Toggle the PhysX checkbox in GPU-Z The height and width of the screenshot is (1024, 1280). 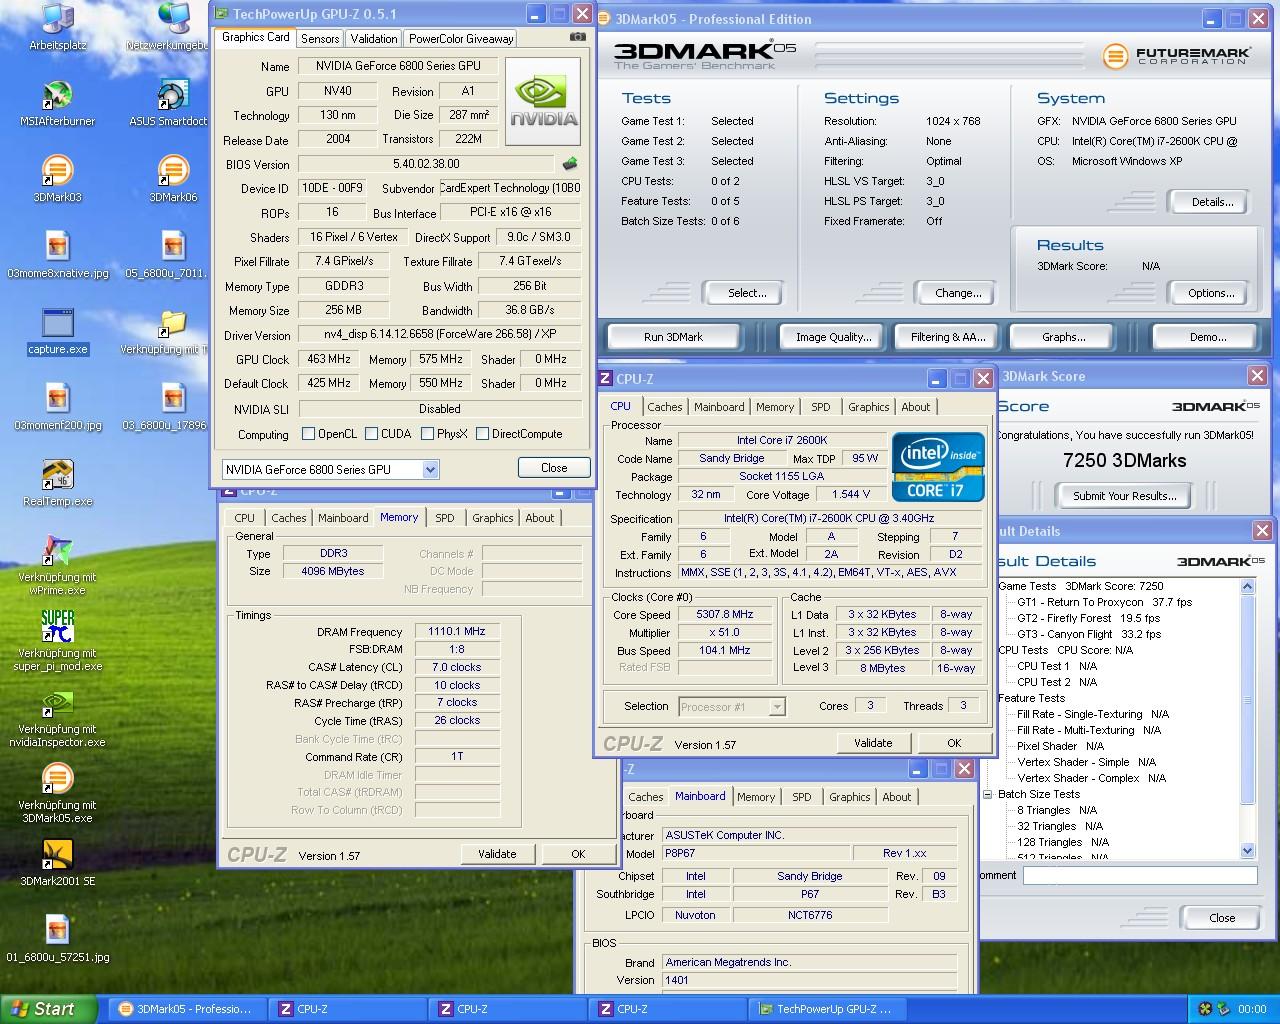point(428,434)
